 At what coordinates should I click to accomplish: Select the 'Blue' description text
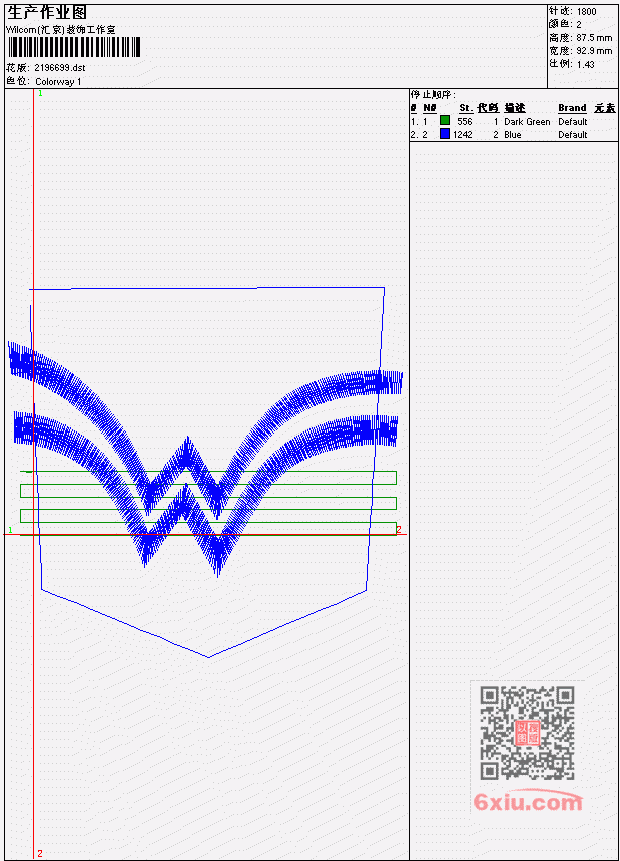pyautogui.click(x=512, y=135)
